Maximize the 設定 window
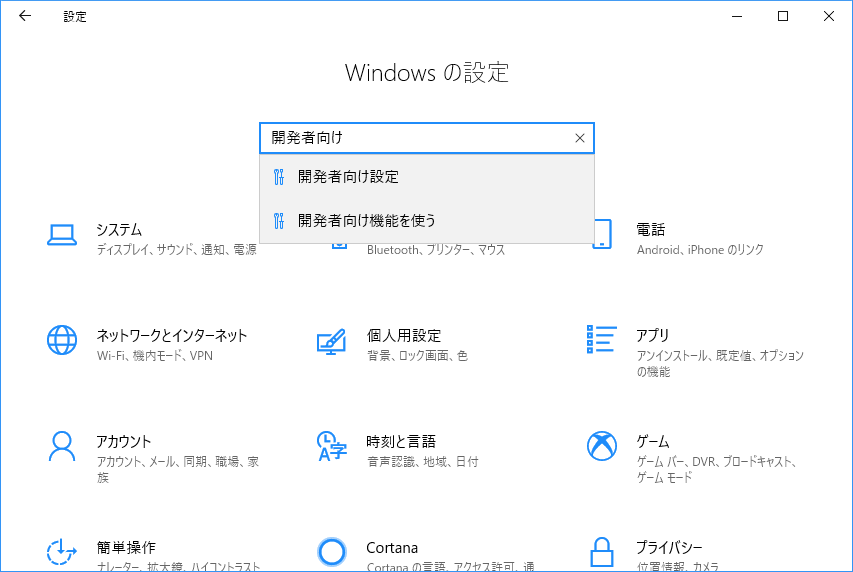Screen dimensions: 853x572 783,16
